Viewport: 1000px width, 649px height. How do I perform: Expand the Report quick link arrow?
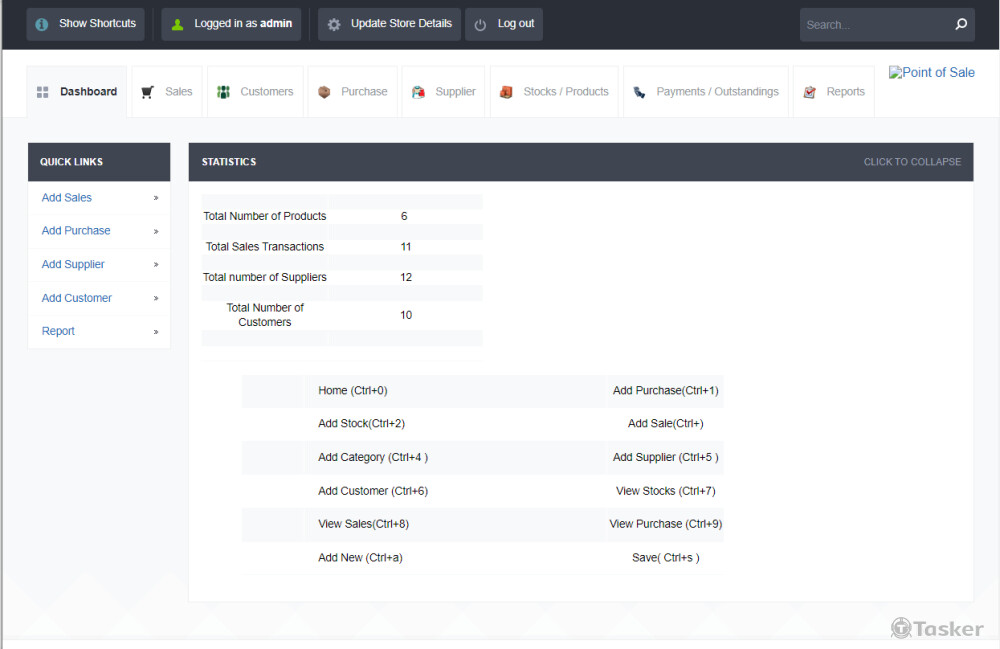(x=156, y=331)
